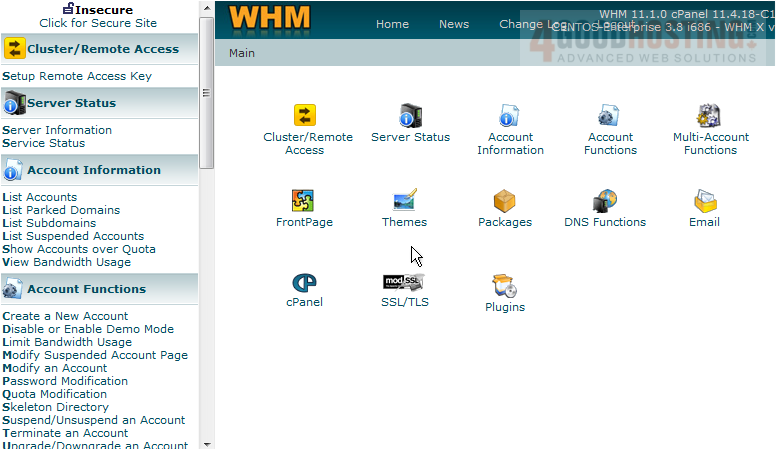Select the Account Functions gear icon
The height and width of the screenshot is (450, 776).
pyautogui.click(x=610, y=116)
